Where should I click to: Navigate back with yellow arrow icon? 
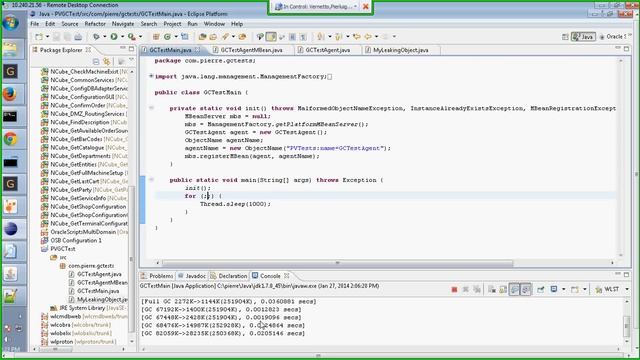(368, 37)
